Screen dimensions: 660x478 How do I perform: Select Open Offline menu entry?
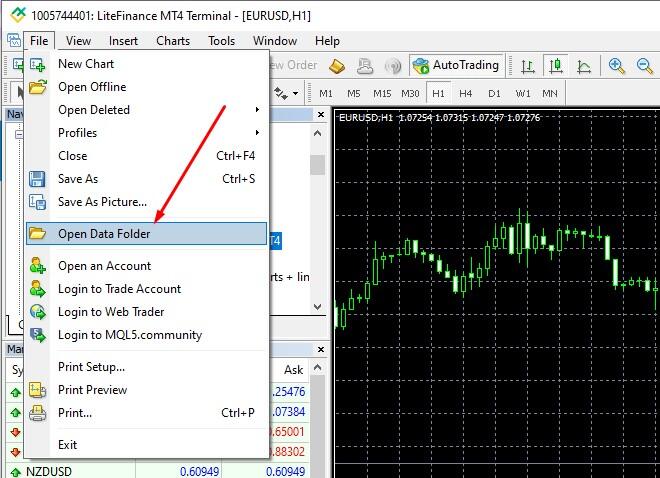146,87
